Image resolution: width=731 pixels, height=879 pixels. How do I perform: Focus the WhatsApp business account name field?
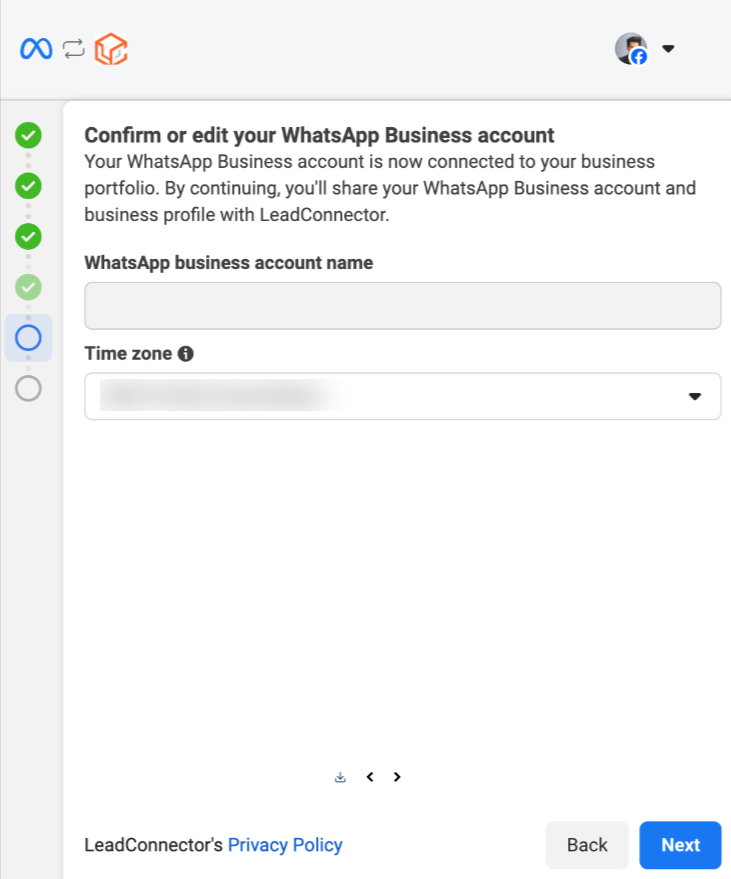(402, 306)
